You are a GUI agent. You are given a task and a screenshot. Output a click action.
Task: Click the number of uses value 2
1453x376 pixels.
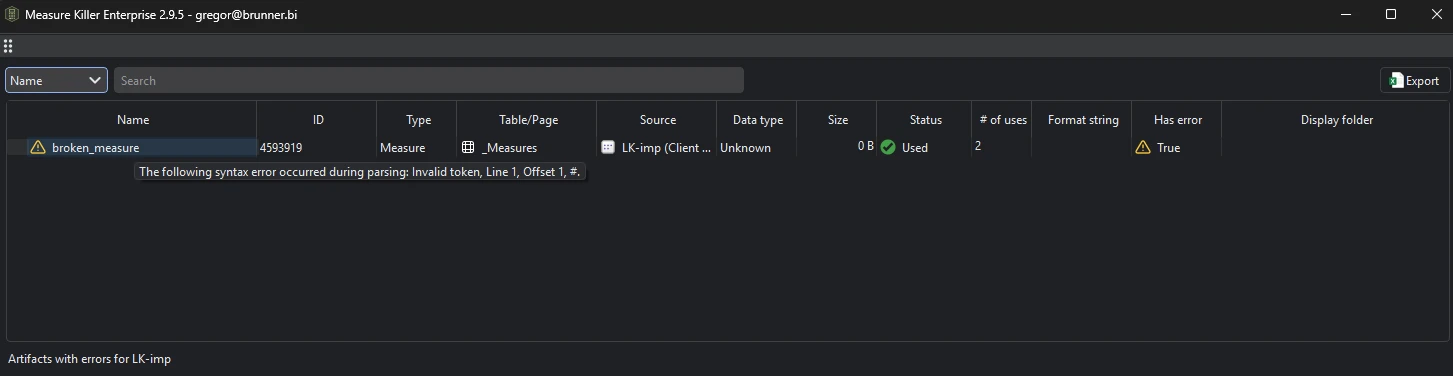coord(979,147)
